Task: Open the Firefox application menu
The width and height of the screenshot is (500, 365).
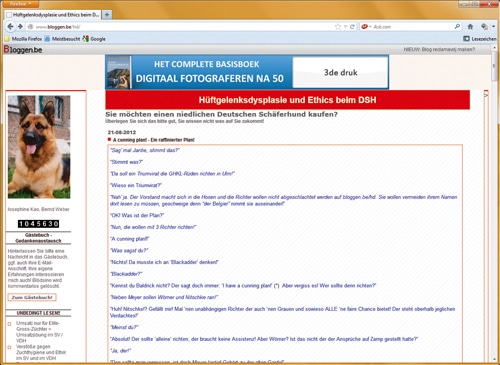Action: 19,4
